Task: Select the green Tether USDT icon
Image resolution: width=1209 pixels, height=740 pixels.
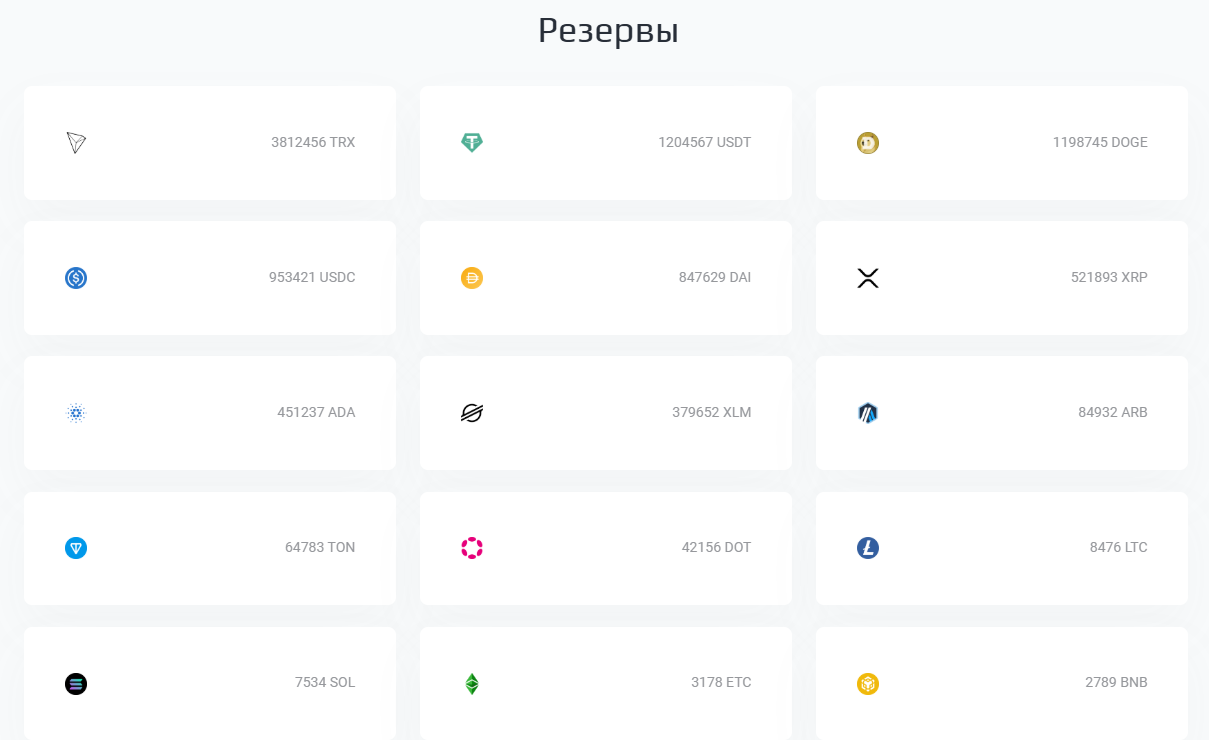Action: (472, 143)
